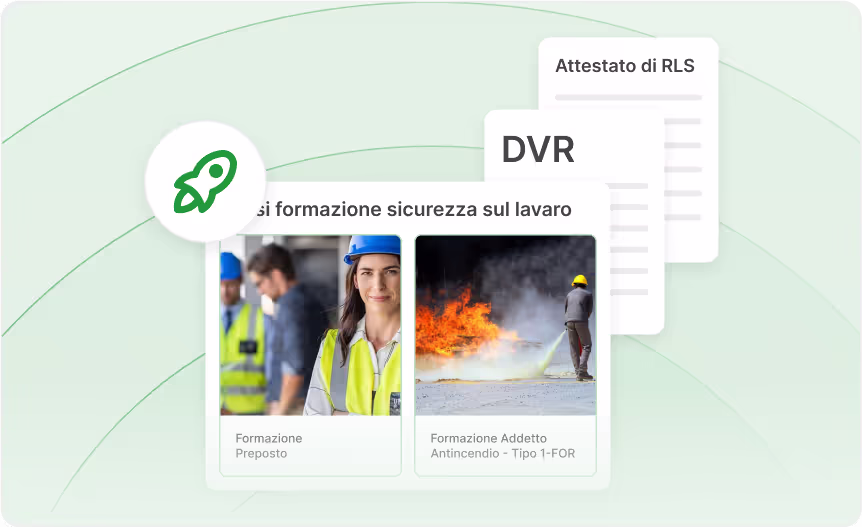Image resolution: width=862 pixels, height=527 pixels.
Task: Click the woman's blue hard hat
Action: 371,249
